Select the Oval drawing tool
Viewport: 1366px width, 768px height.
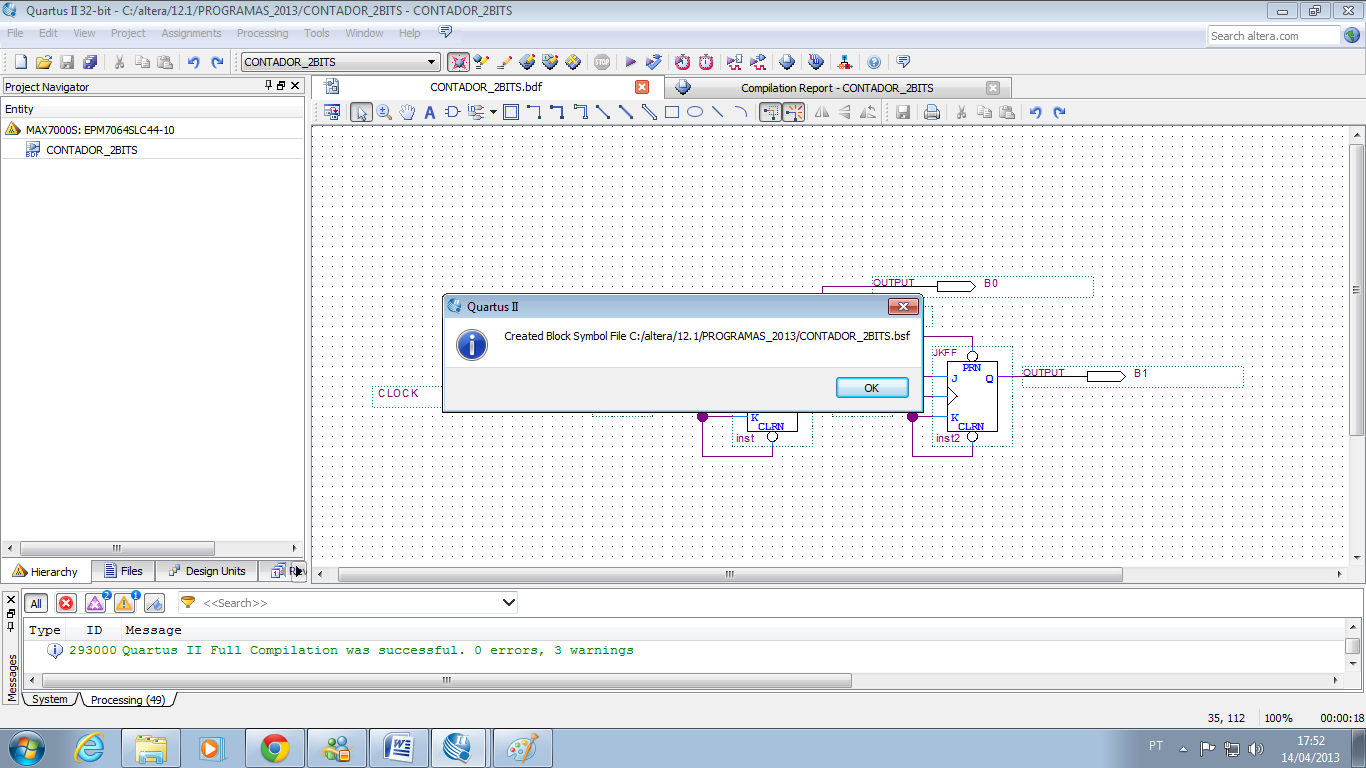click(695, 112)
